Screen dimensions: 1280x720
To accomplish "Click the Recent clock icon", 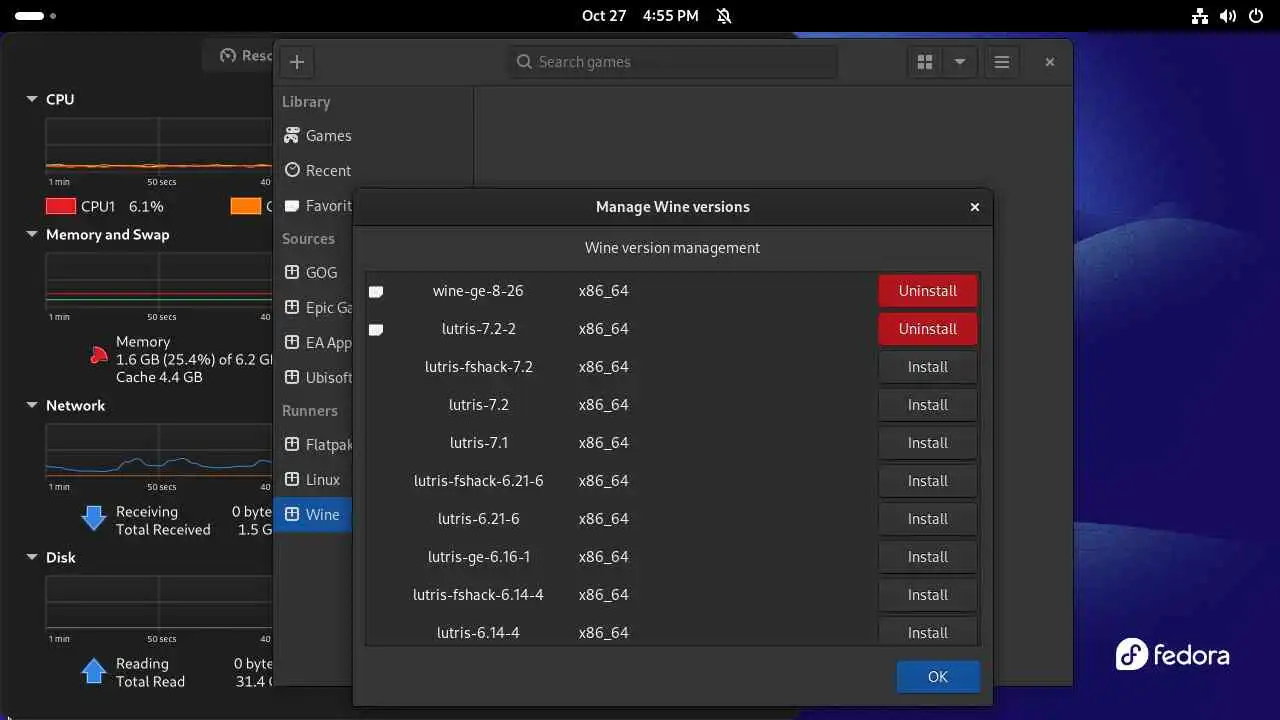I will click(x=292, y=170).
